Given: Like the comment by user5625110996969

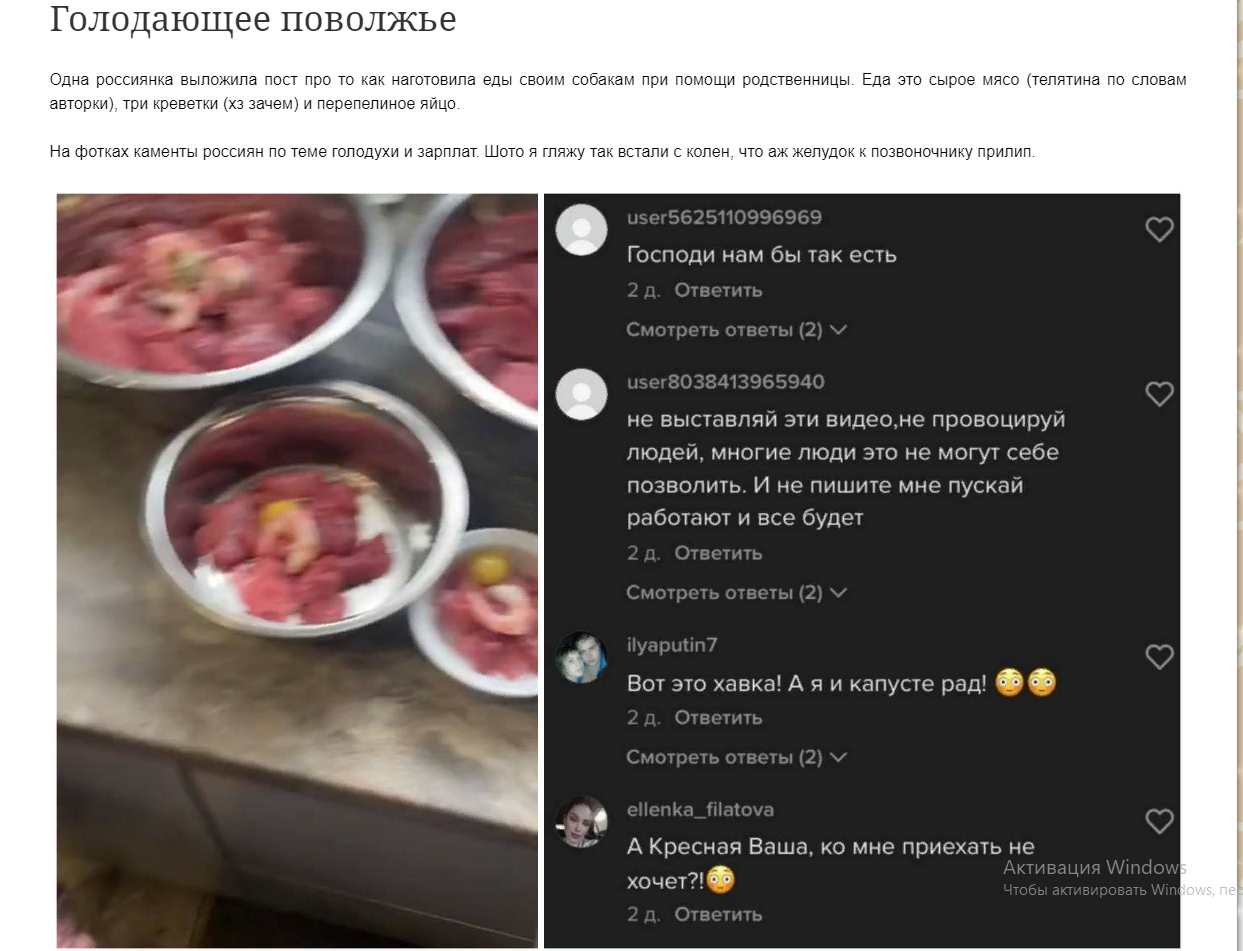Looking at the screenshot, I should click(1159, 230).
